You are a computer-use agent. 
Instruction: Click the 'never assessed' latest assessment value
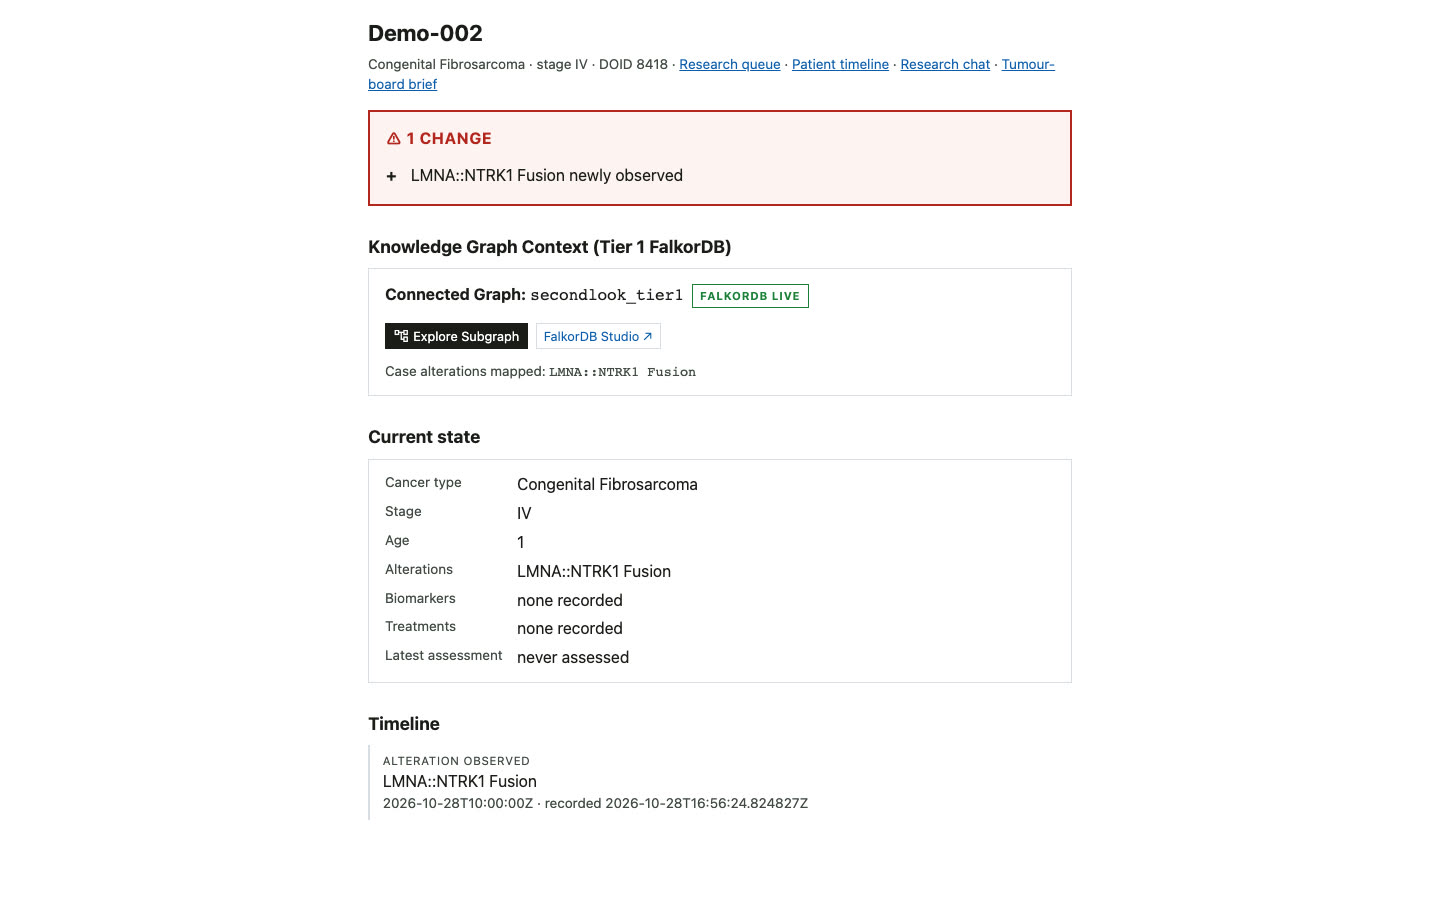click(573, 657)
